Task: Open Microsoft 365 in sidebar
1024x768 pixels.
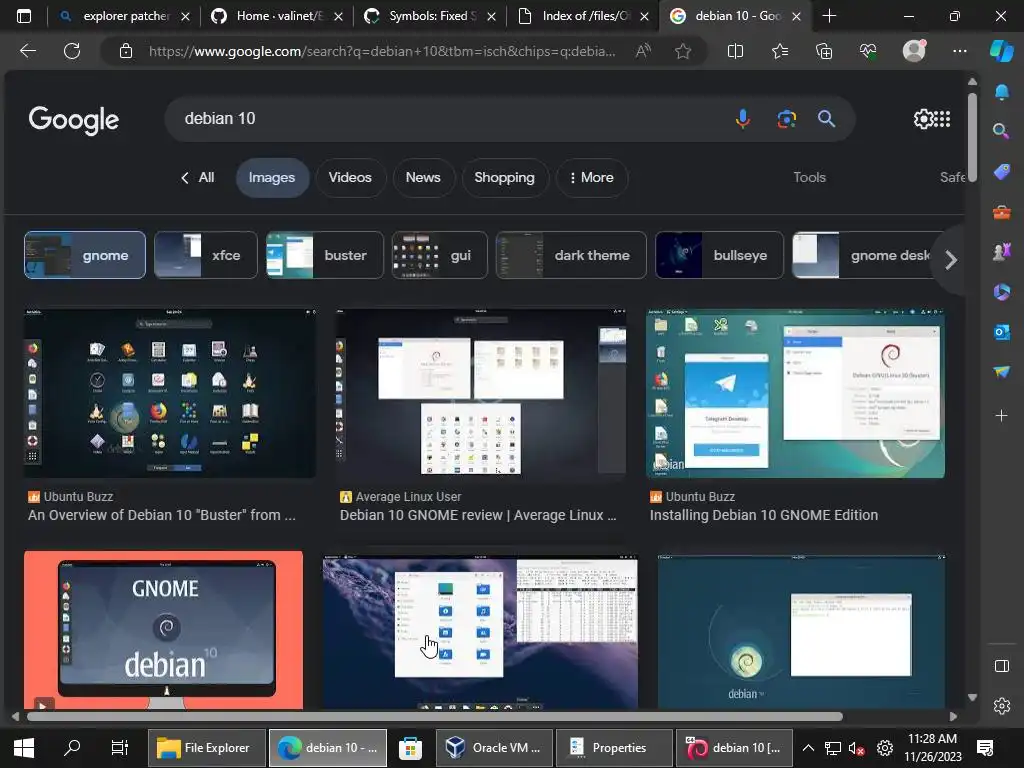Action: (x=1001, y=292)
